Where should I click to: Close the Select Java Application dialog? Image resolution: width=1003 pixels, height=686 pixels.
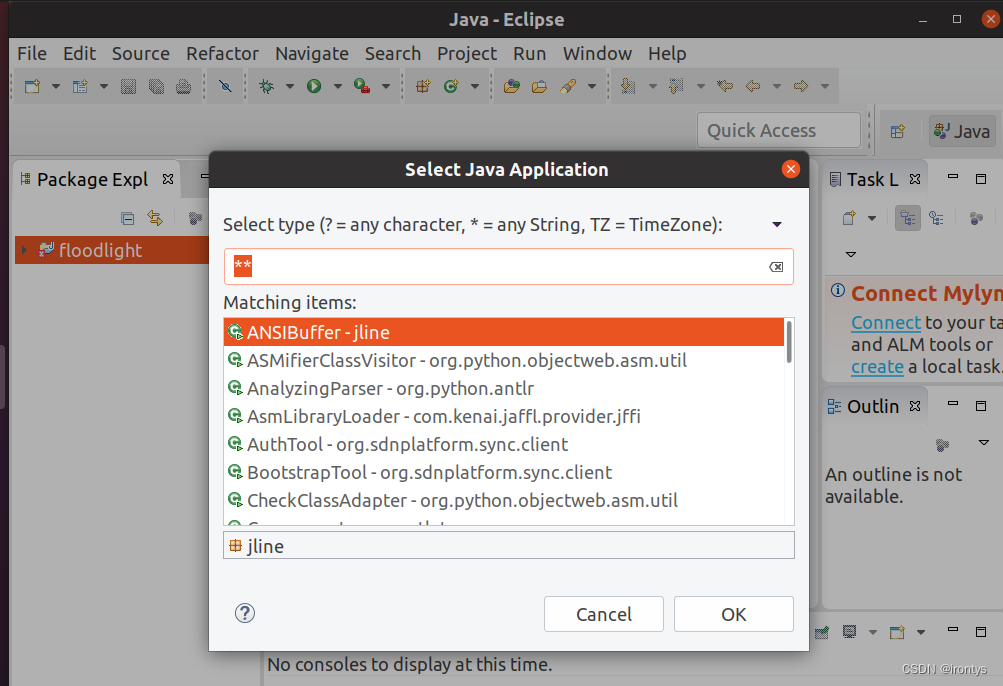tap(791, 169)
